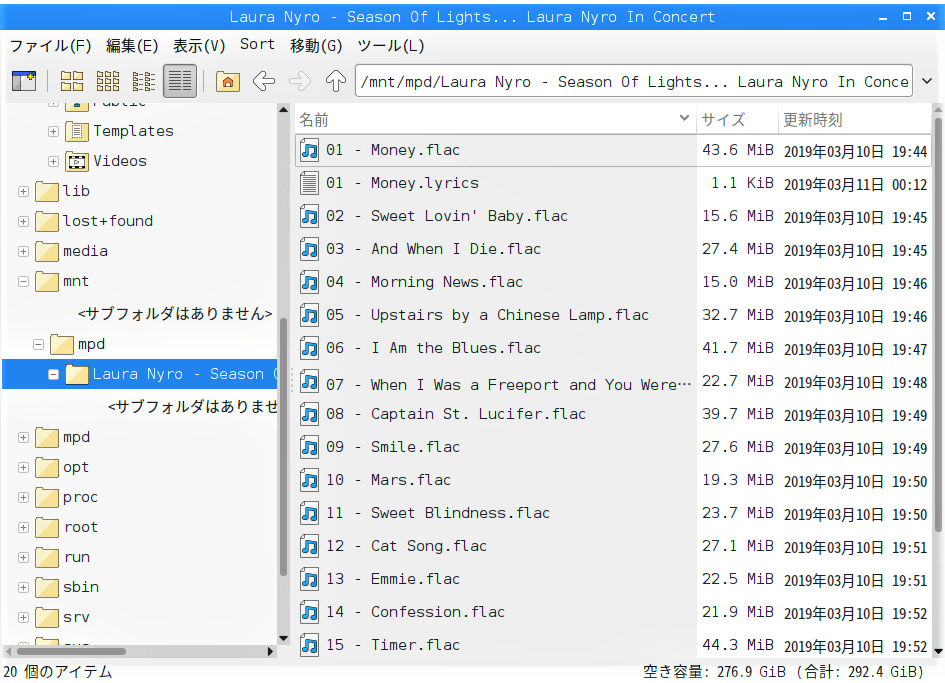Screen dimensions: 945x683
Task: Collapse the Laura Nyro folder node
Action: [x=53, y=374]
